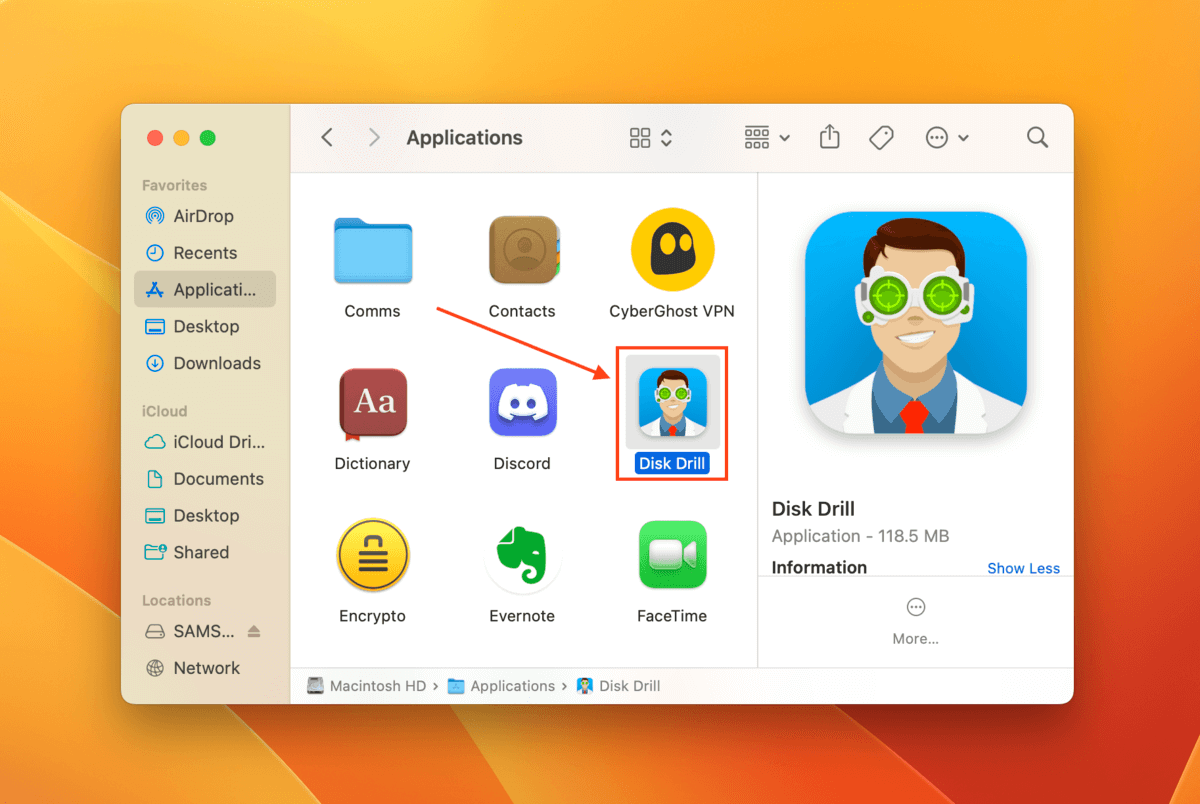Click the Application - 118.5 MB text
1200x804 pixels.
point(860,536)
